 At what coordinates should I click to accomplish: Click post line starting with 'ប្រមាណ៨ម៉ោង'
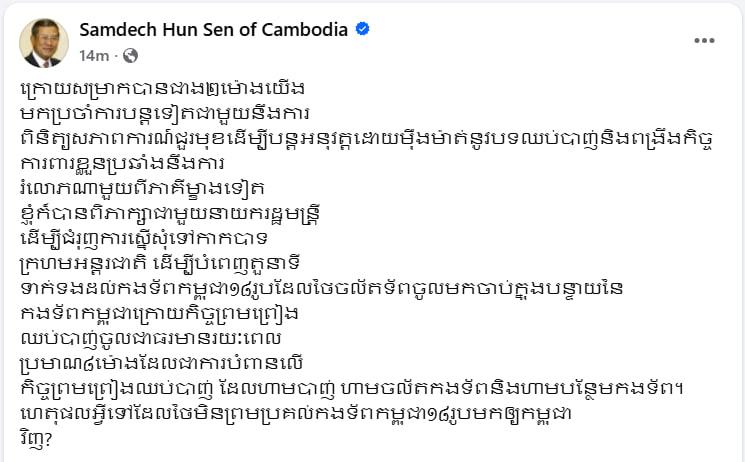[162, 364]
